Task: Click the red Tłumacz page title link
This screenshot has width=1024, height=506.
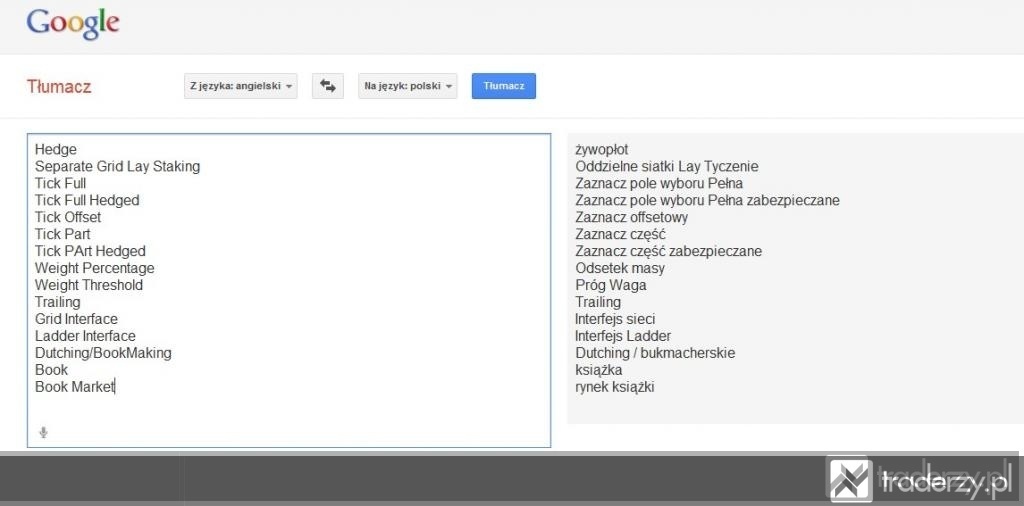Action: [x=59, y=86]
